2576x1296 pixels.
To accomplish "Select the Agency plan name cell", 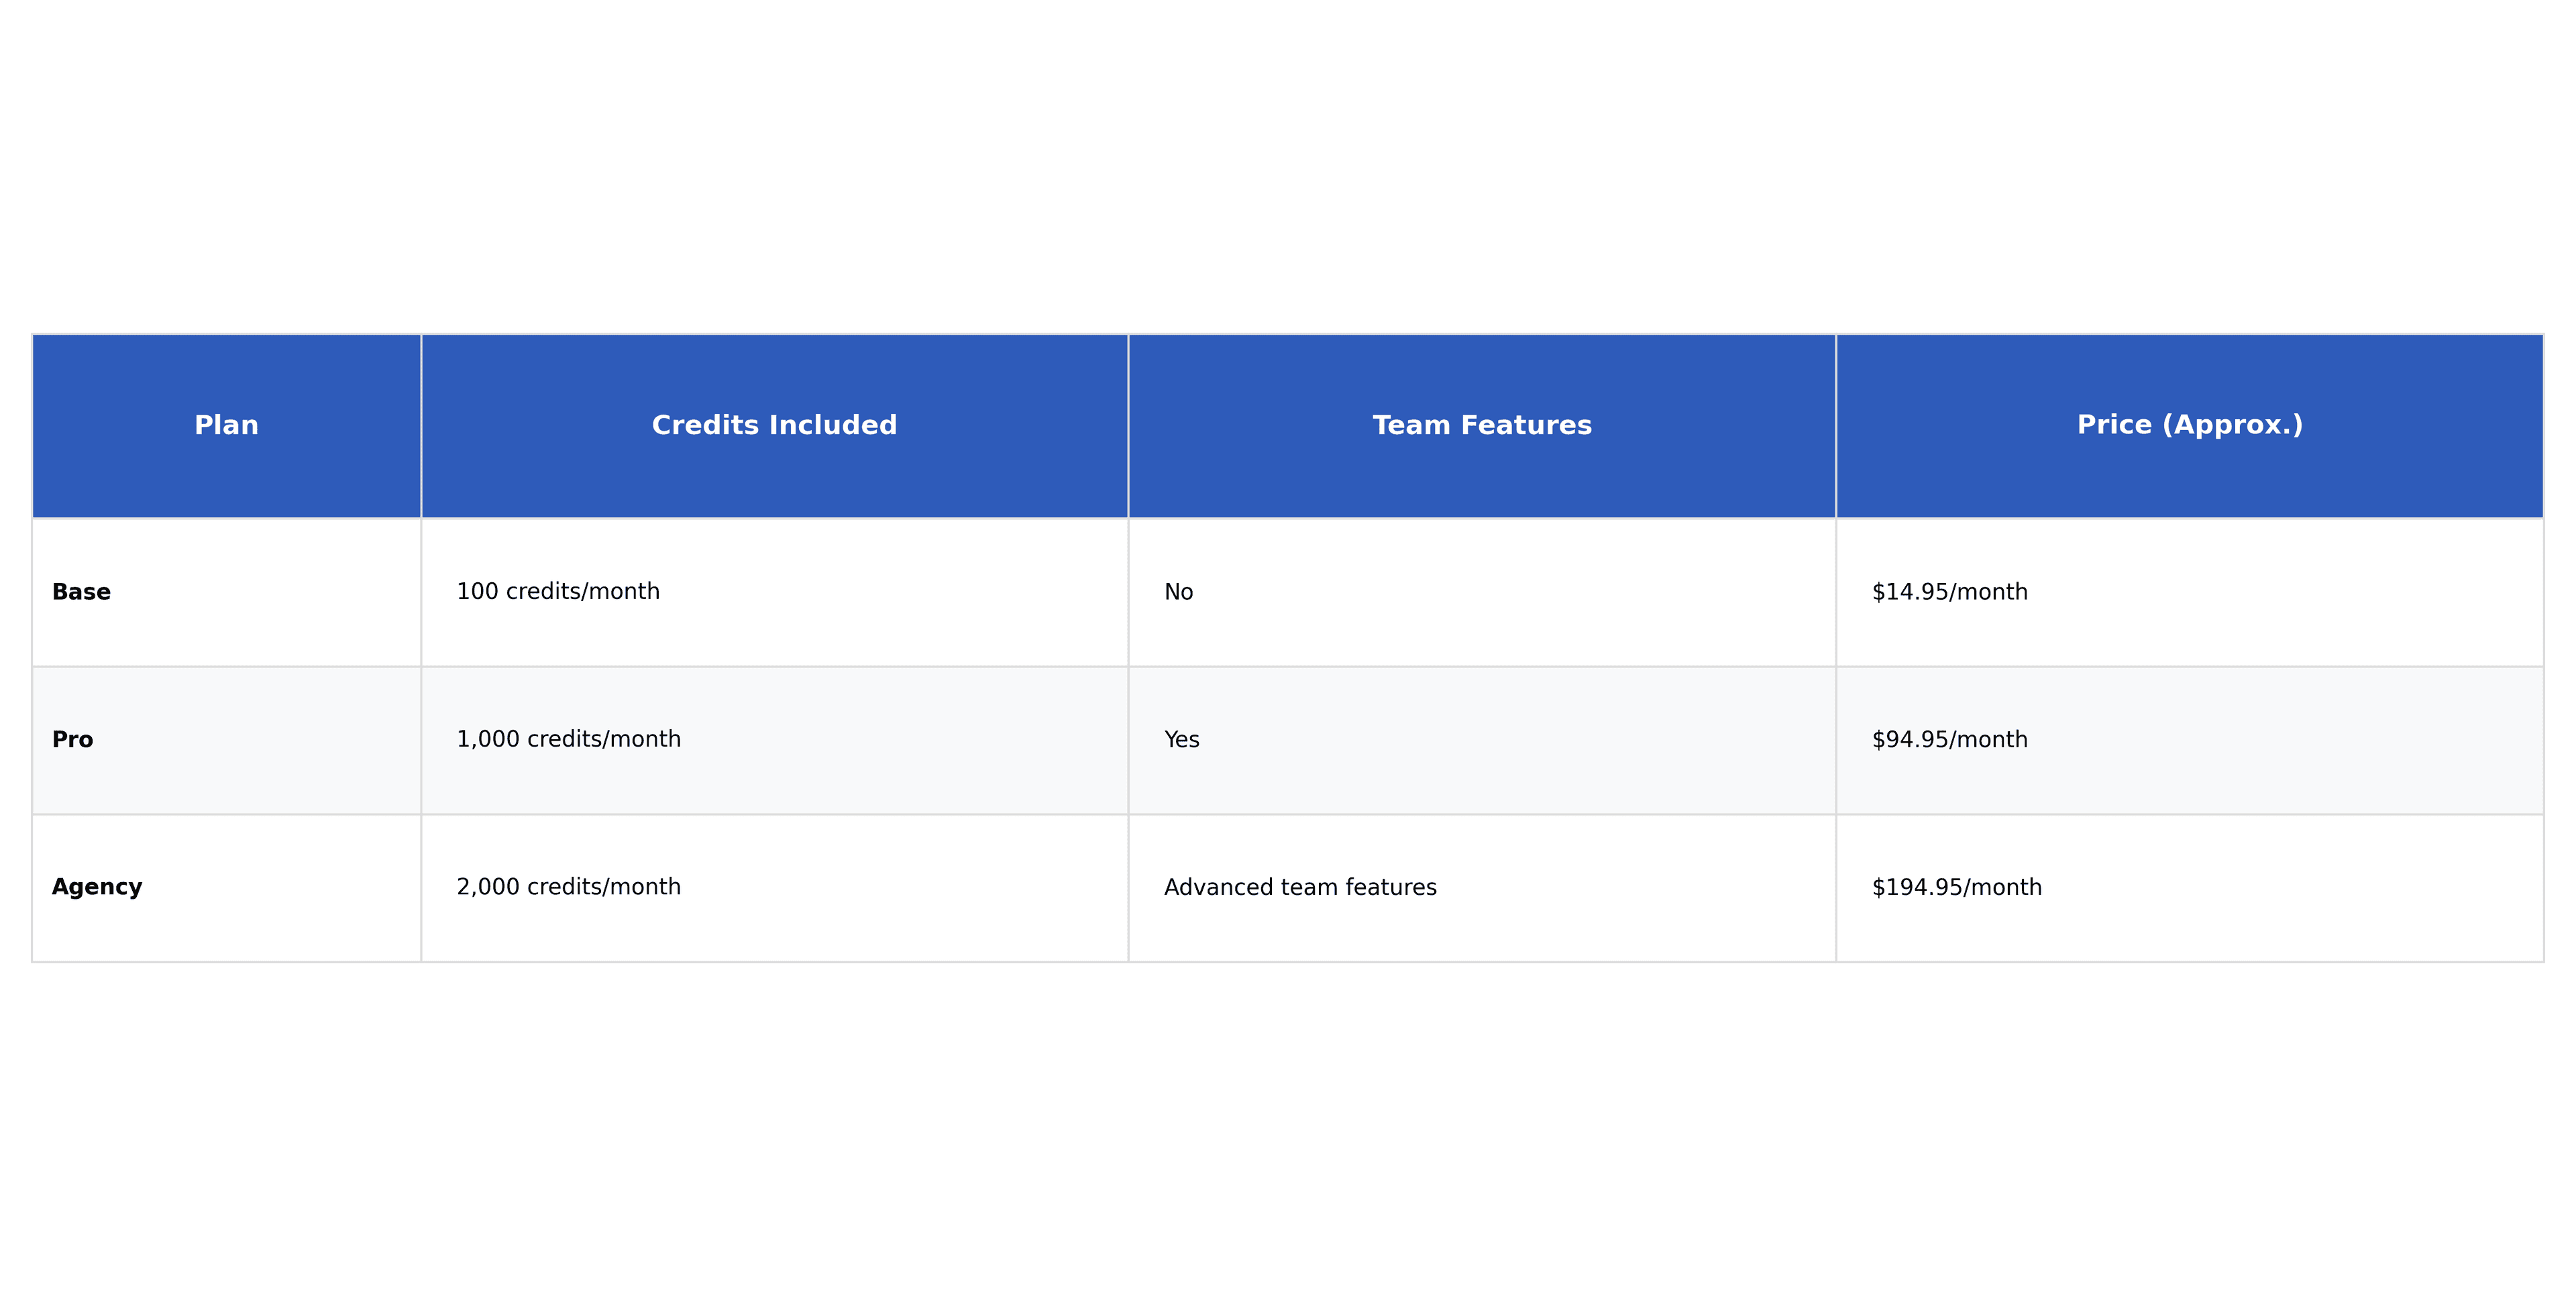I will point(97,887).
